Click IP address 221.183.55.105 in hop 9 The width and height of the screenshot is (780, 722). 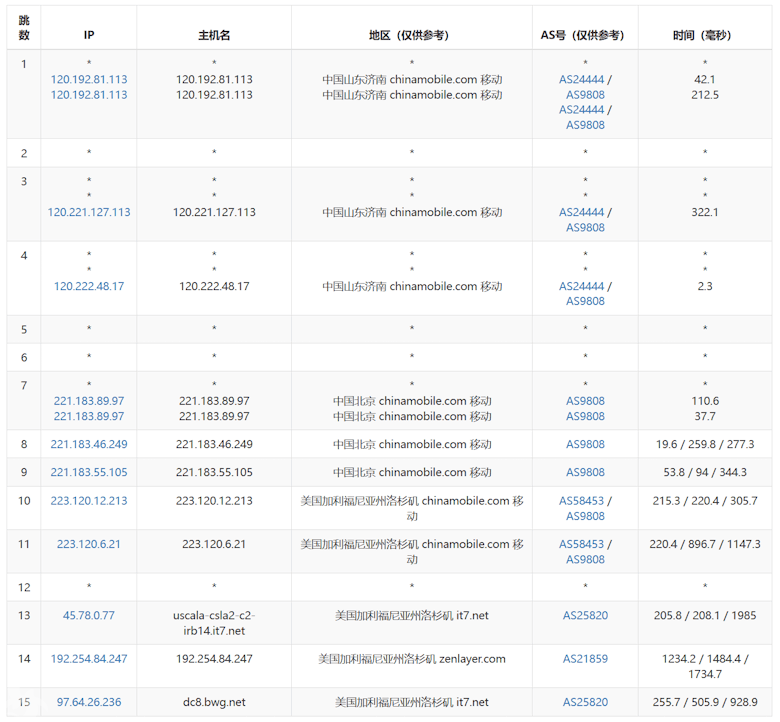pyautogui.click(x=89, y=472)
